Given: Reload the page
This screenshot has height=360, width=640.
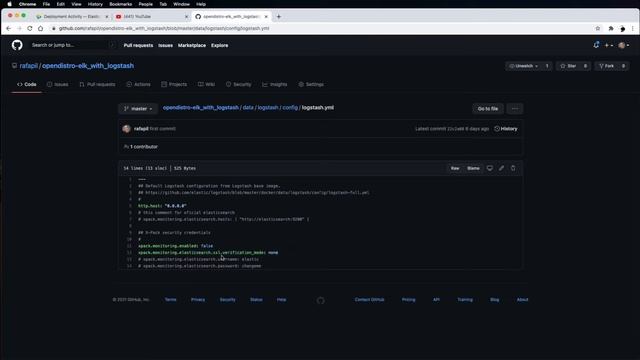Looking at the screenshot, I should coord(30,28).
